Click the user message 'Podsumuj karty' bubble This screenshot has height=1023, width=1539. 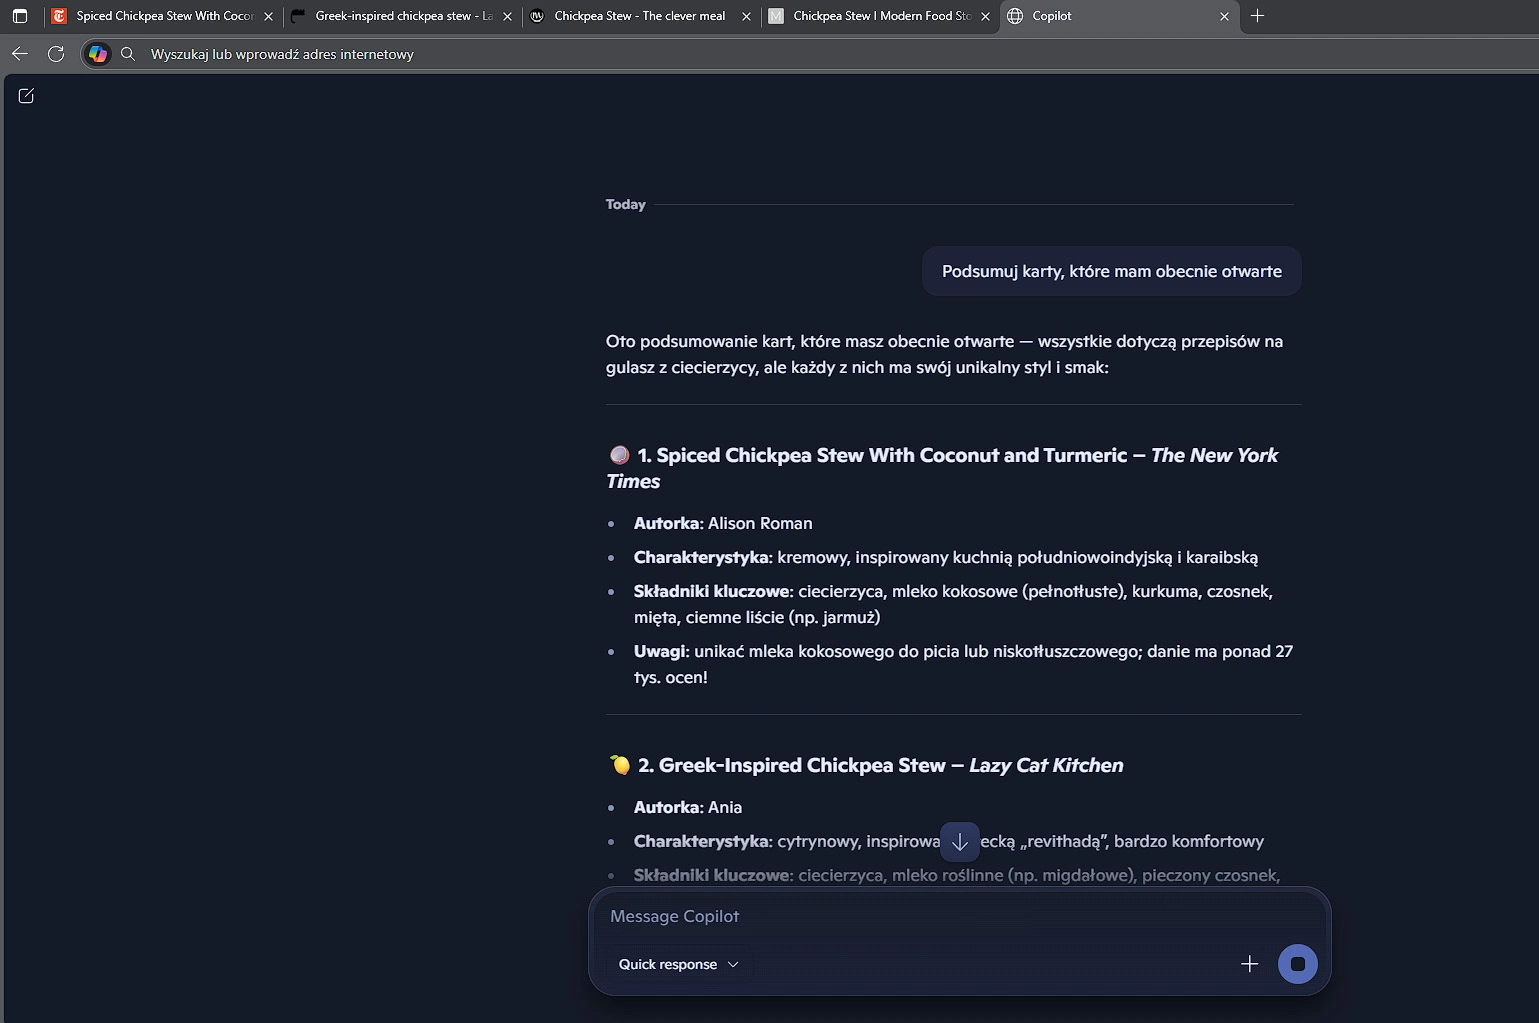[x=1111, y=271]
